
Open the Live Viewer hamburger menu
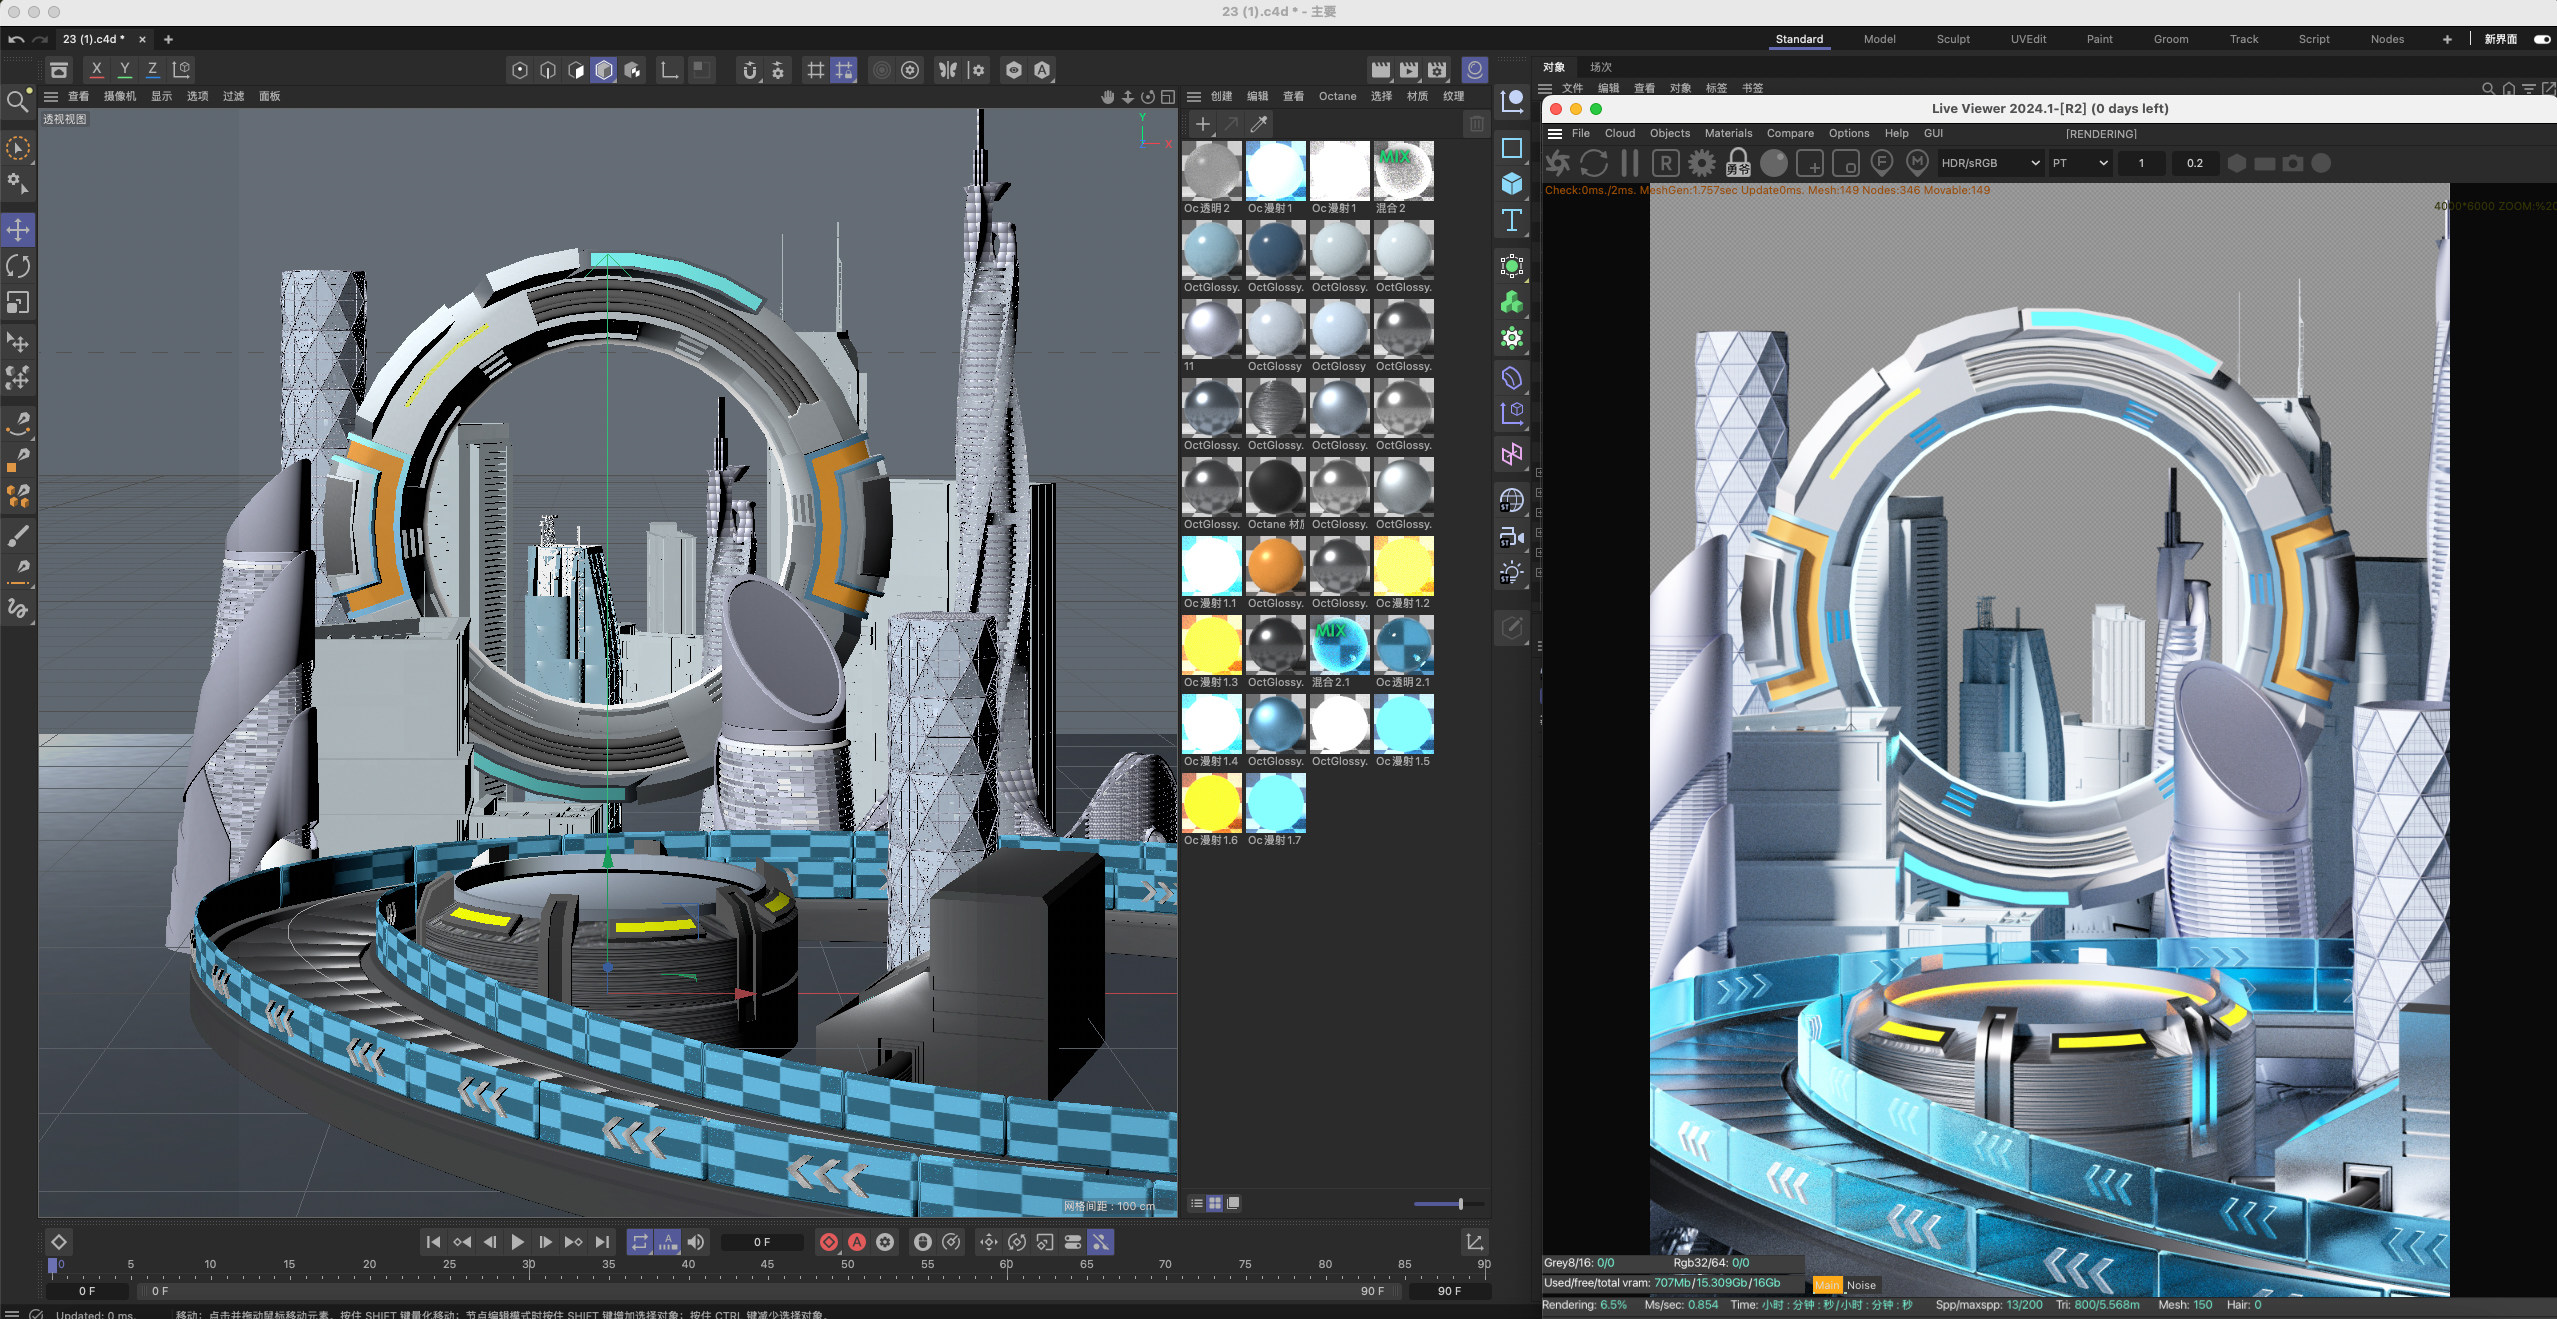coord(1554,133)
